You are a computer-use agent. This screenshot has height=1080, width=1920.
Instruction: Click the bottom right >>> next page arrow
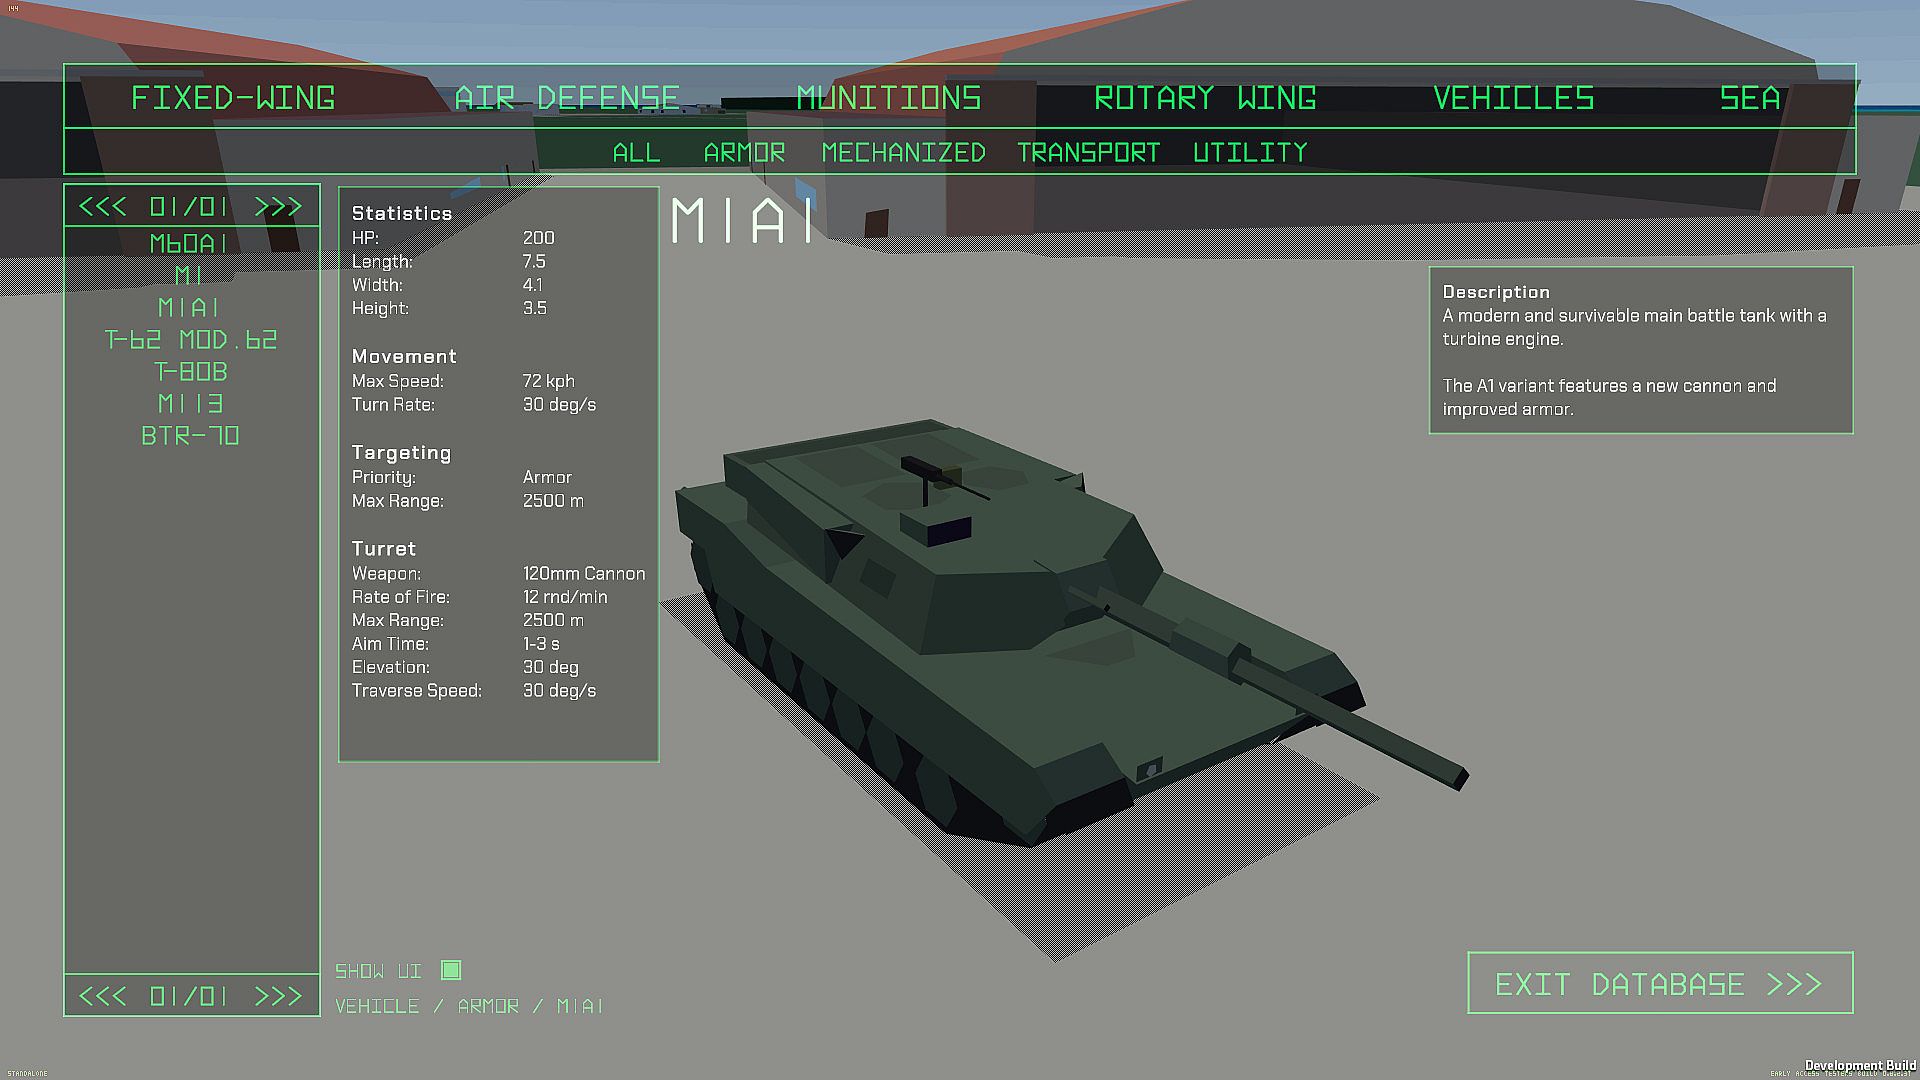pyautogui.click(x=278, y=996)
